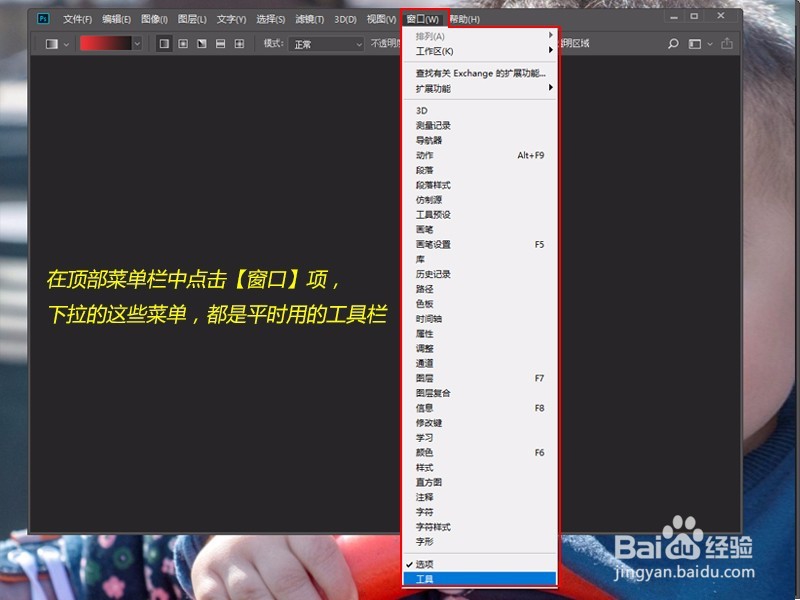Screen dimensions: 800x600
Task: Close the 窗口(W) menu from menu bar
Action: [x=423, y=19]
